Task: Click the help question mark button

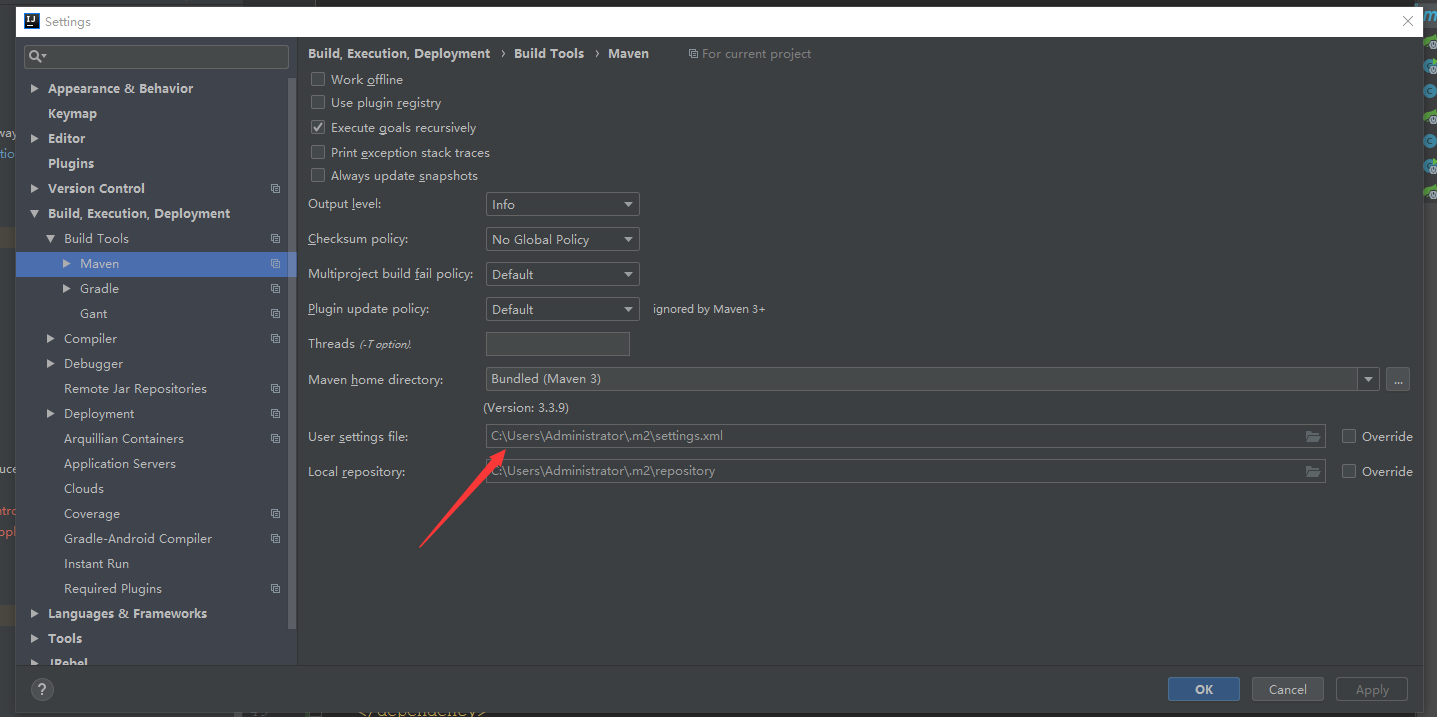Action: click(42, 689)
